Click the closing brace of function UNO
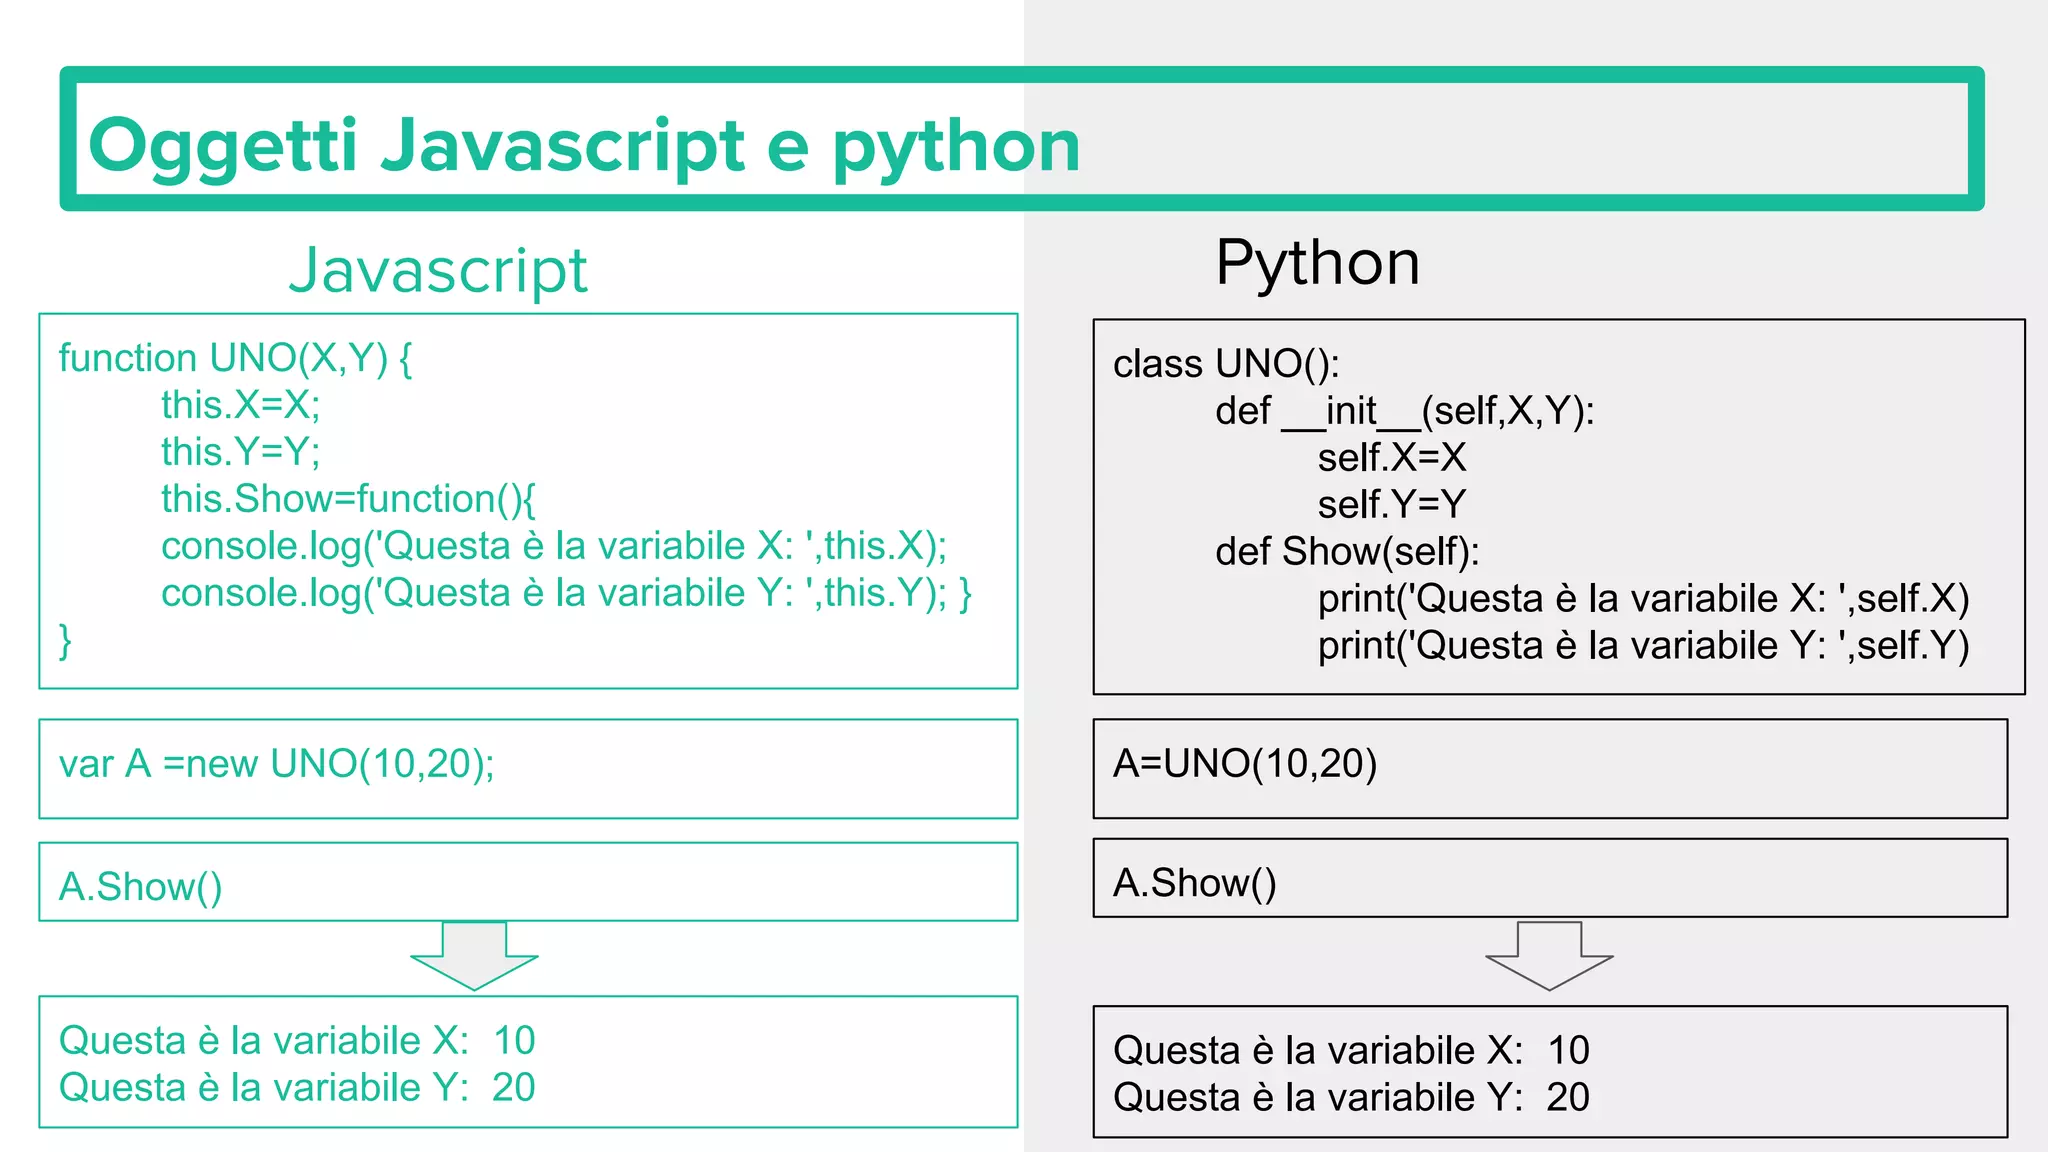 (x=65, y=640)
